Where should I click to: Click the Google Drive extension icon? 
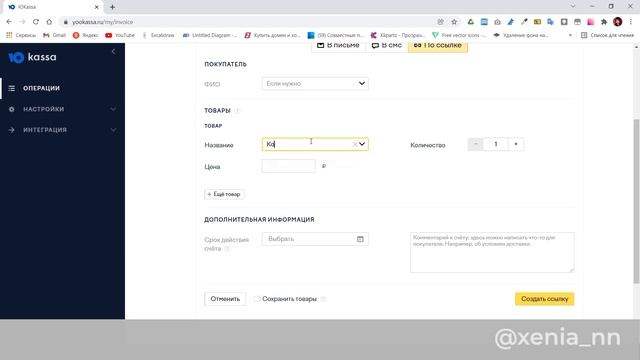pyautogui.click(x=471, y=22)
